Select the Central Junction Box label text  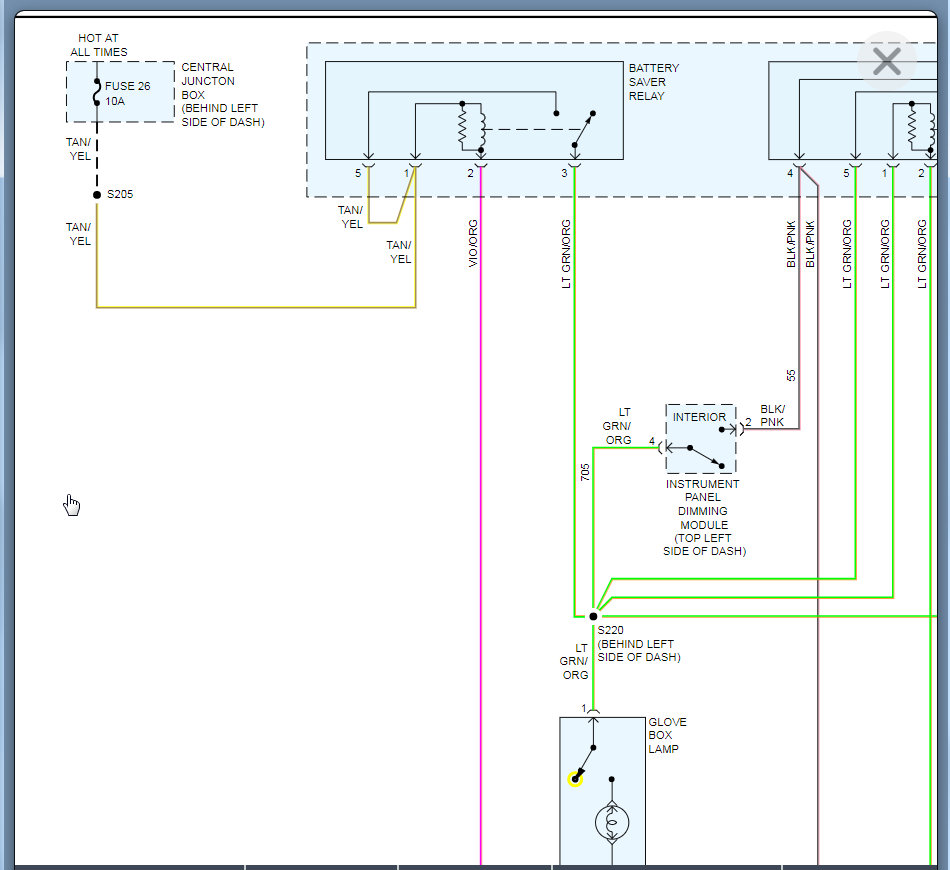click(222, 95)
